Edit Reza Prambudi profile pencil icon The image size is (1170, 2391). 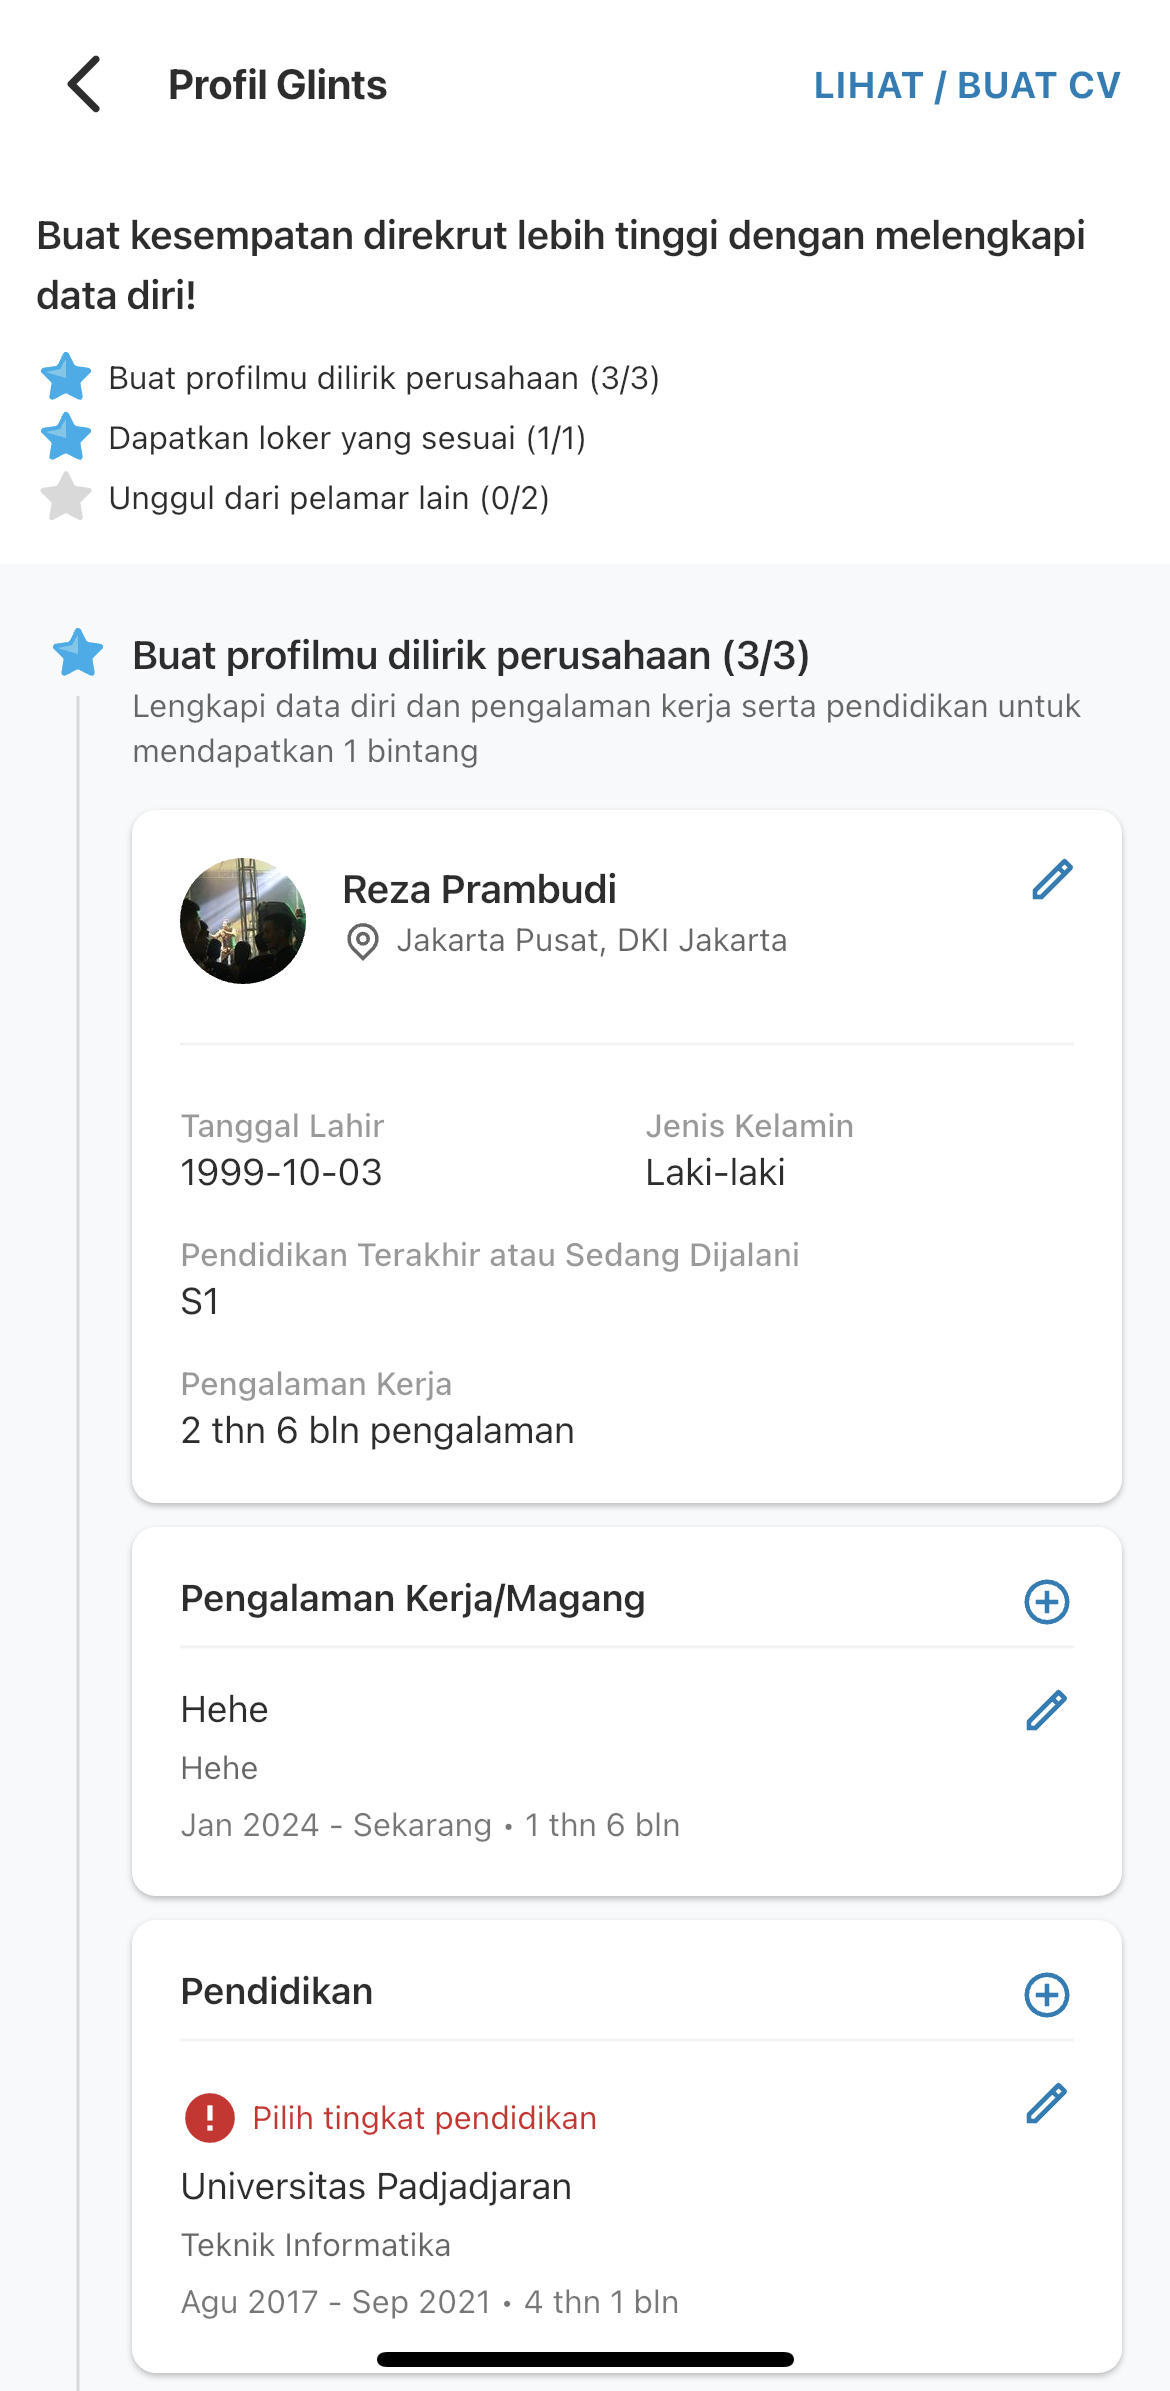coord(1052,880)
